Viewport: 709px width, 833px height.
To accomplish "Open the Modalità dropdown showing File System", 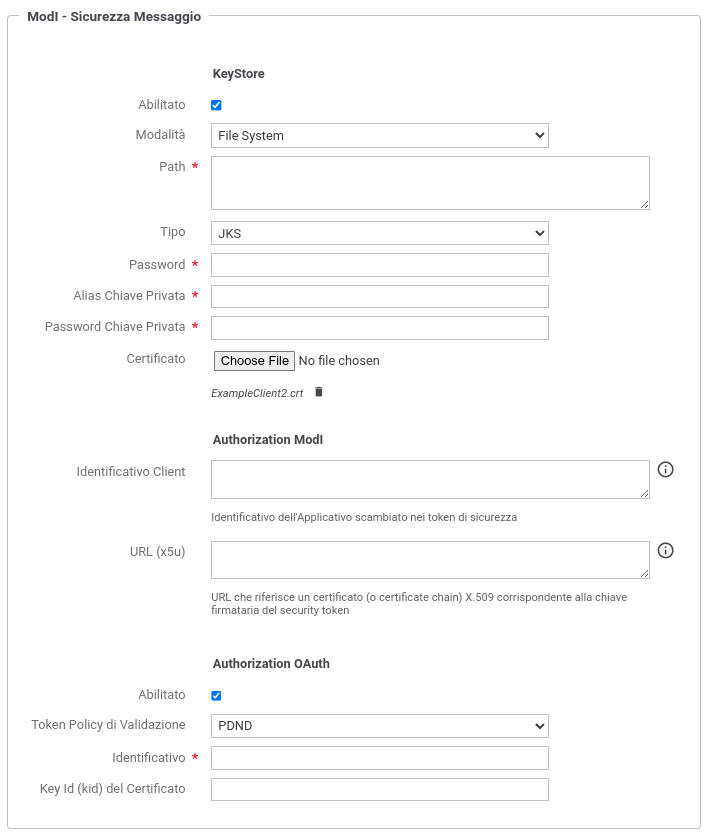I will [379, 136].
